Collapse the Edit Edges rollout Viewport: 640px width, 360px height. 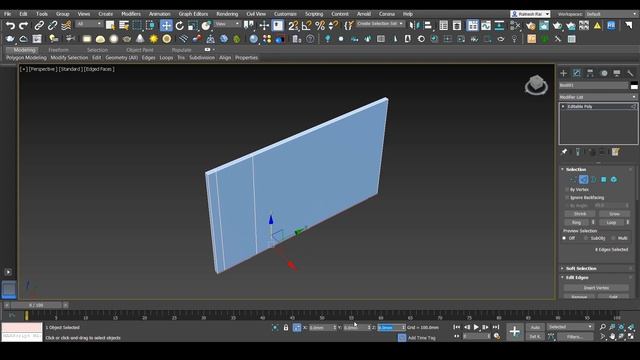click(x=576, y=278)
